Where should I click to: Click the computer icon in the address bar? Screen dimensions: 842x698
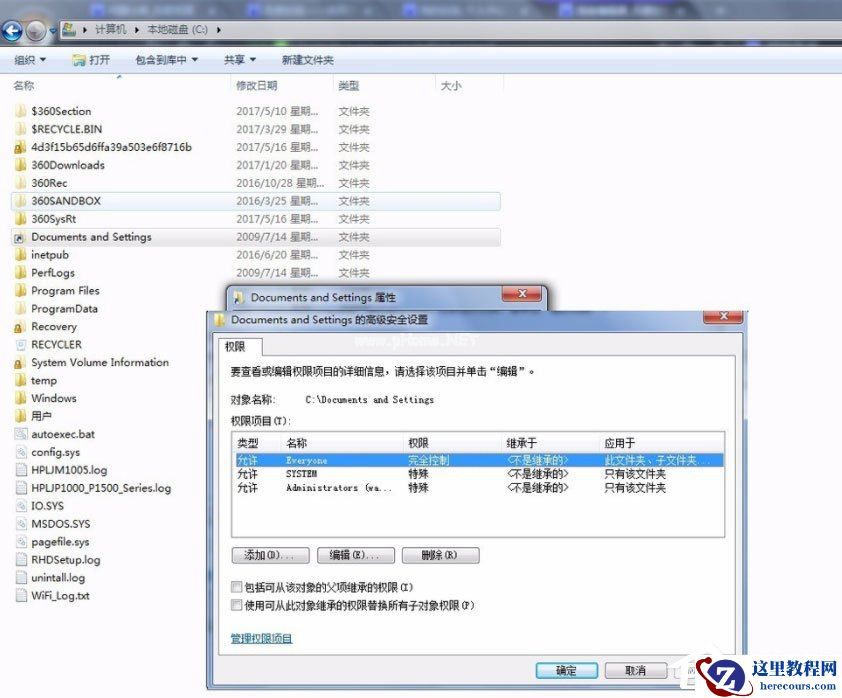coord(69,30)
